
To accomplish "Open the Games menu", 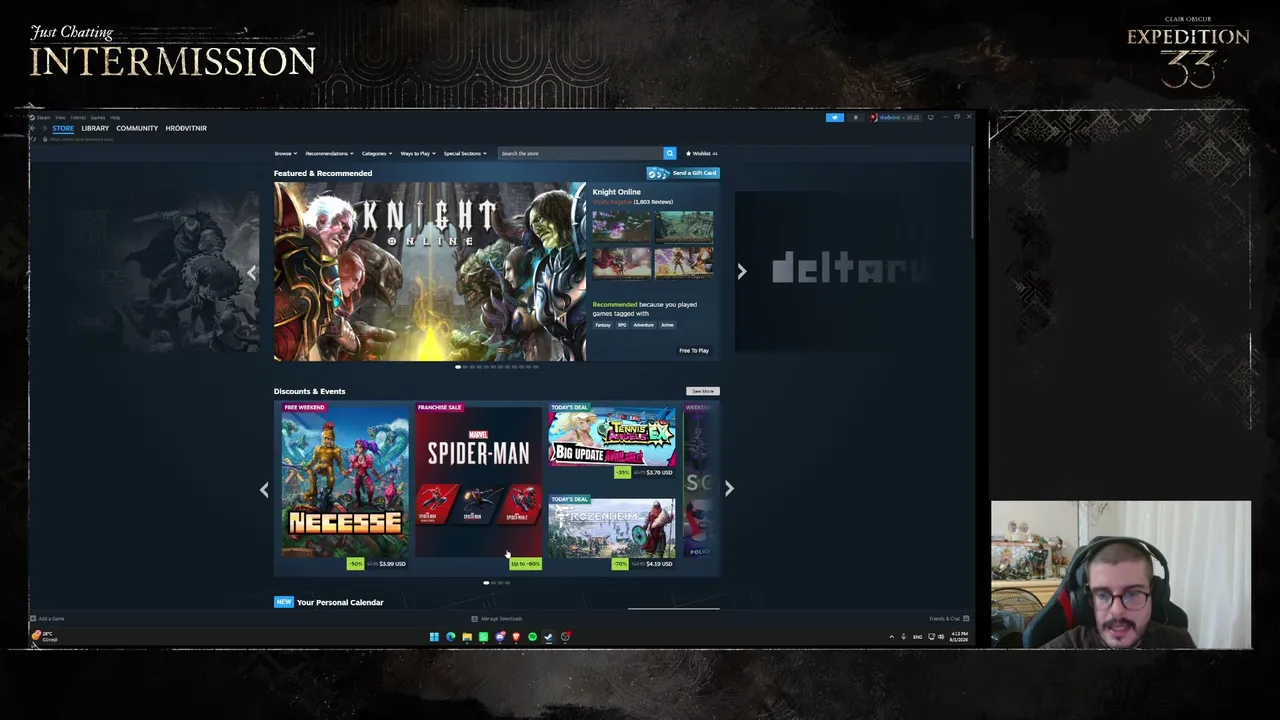I will pos(98,117).
